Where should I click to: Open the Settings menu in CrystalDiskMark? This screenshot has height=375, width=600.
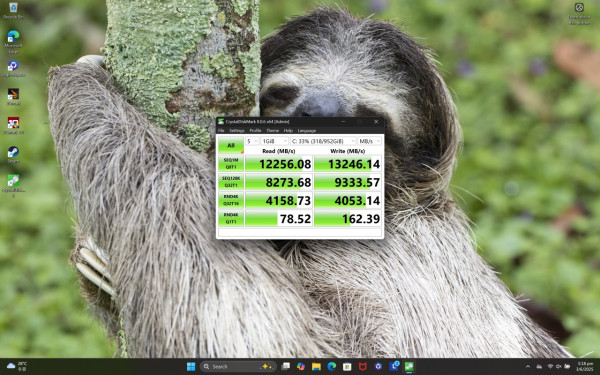tap(236, 130)
